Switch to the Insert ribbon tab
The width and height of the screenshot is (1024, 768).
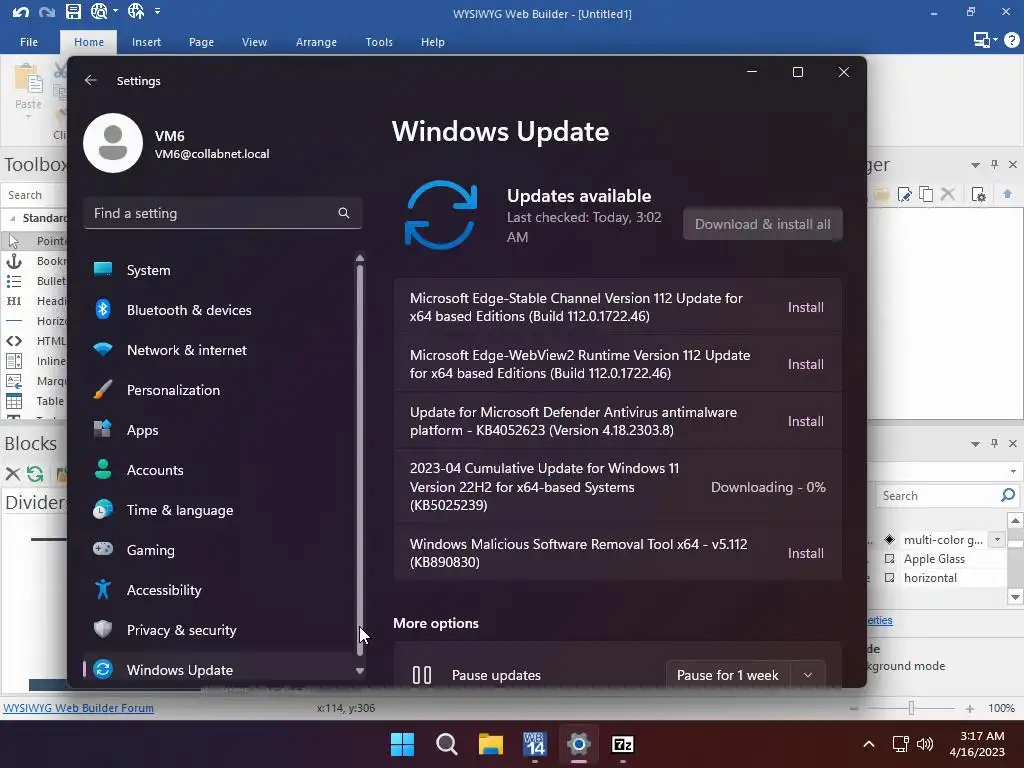pos(146,42)
